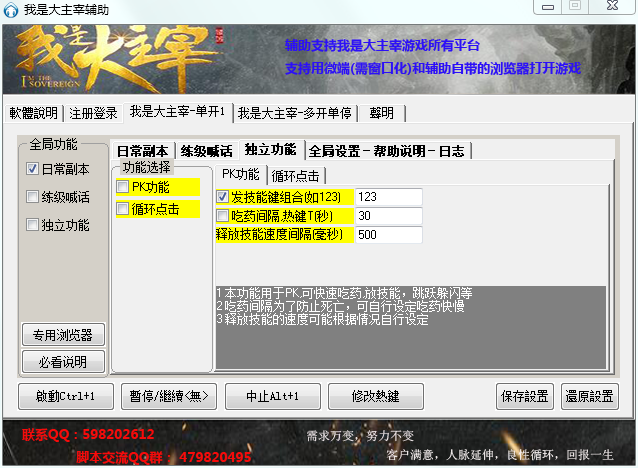Click the skill key combination field showing 123
Screen dimensions: 638x468
[x=388, y=196]
